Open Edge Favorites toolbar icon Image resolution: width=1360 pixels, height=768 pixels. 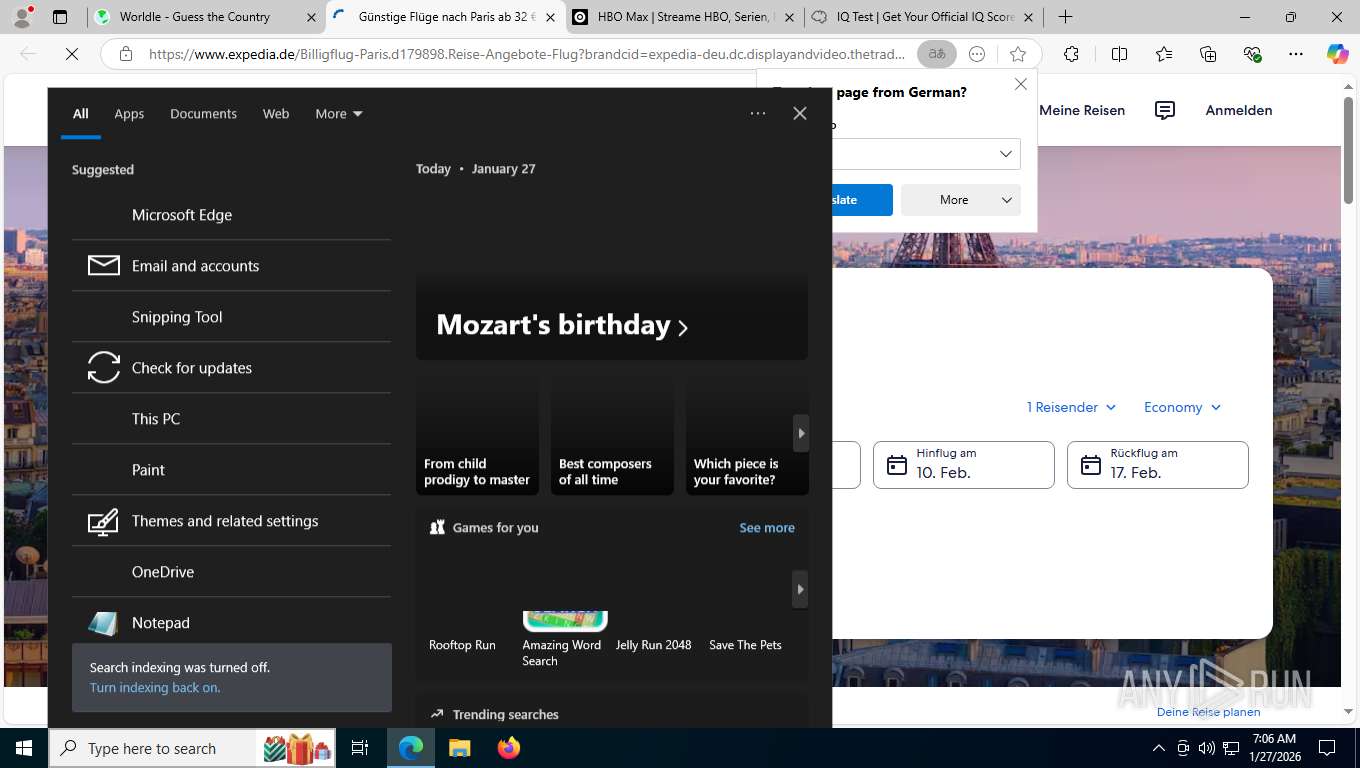tap(1164, 55)
